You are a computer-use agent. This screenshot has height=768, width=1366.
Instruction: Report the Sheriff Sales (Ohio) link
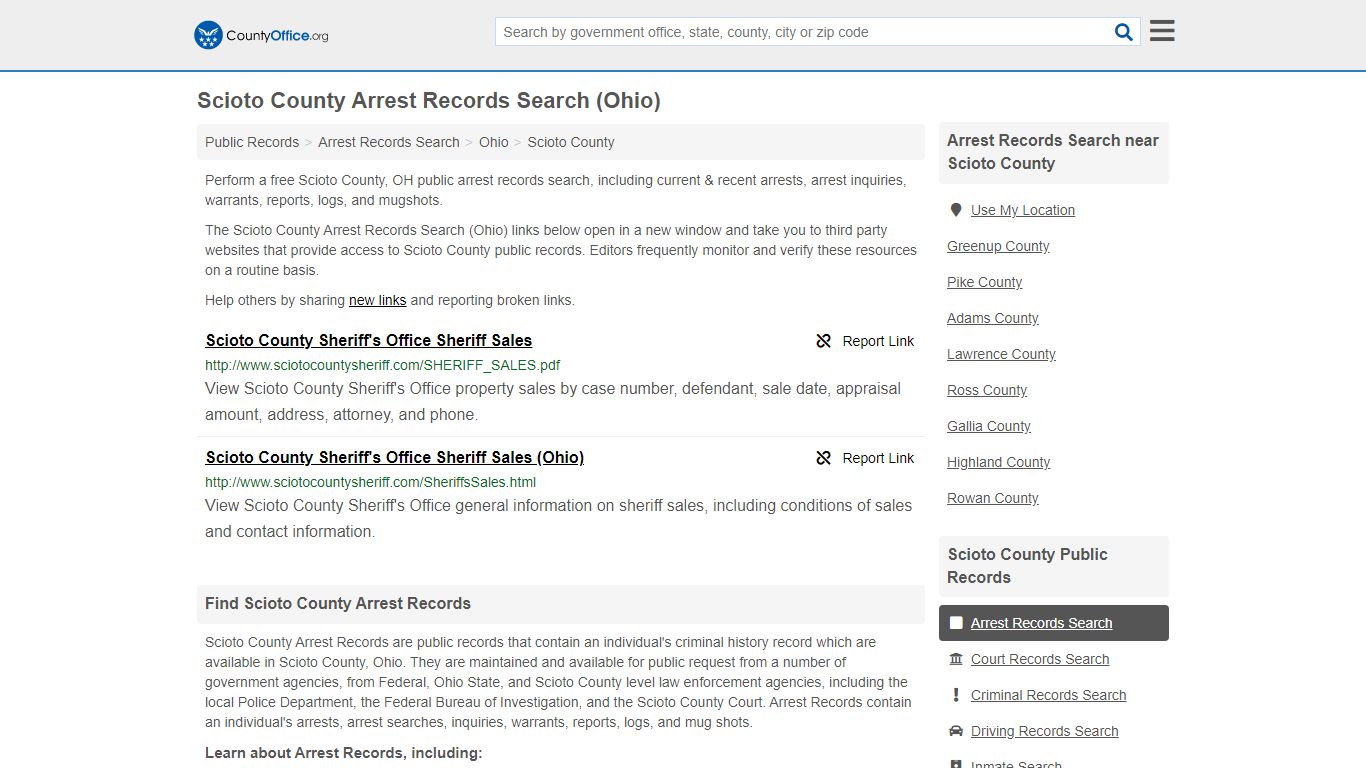(865, 458)
